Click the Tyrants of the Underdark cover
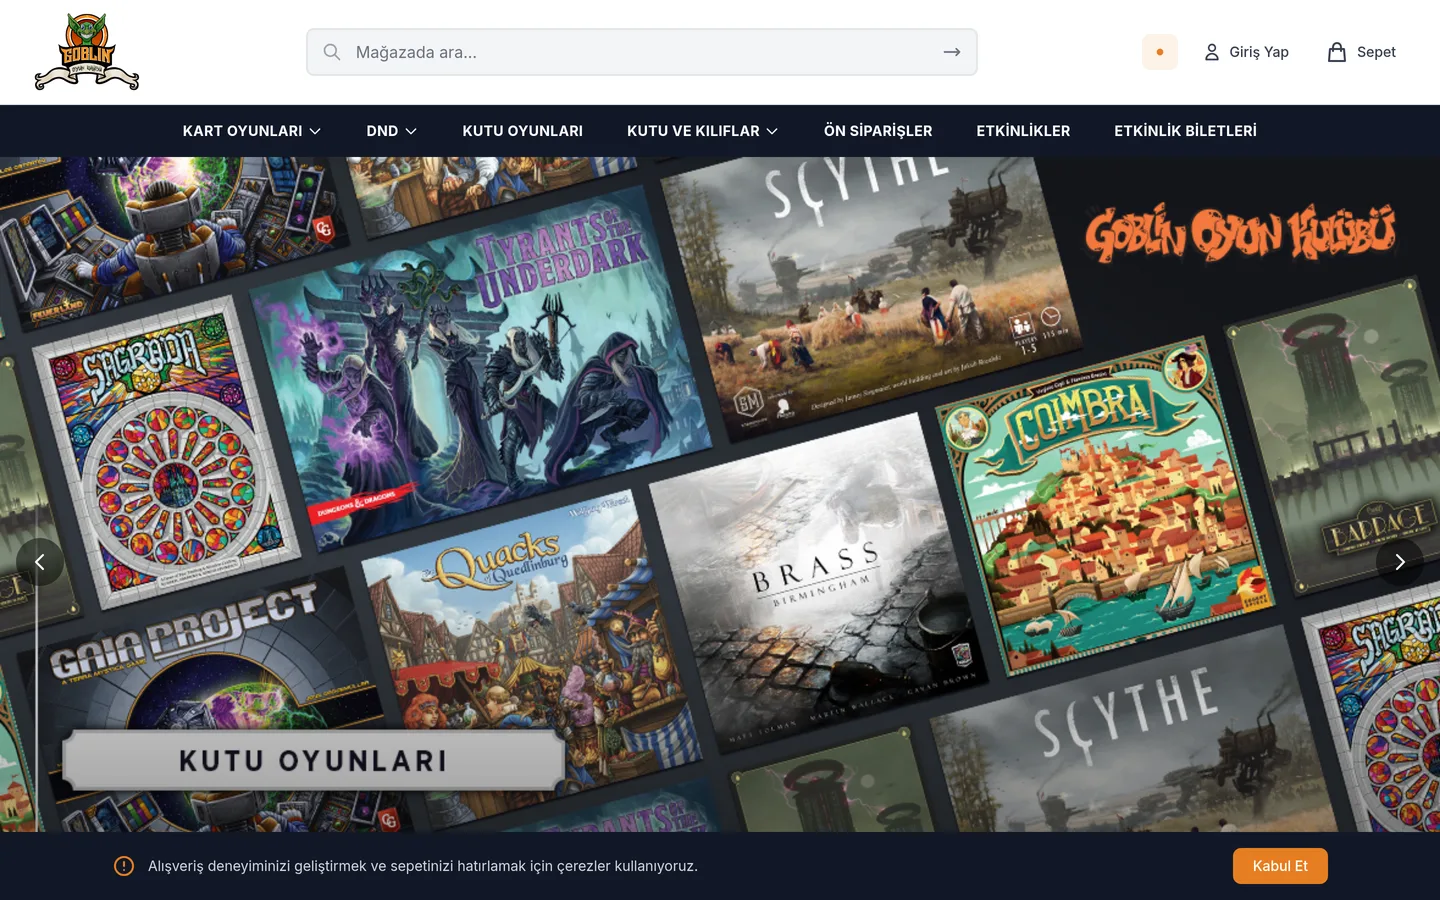 [481, 369]
